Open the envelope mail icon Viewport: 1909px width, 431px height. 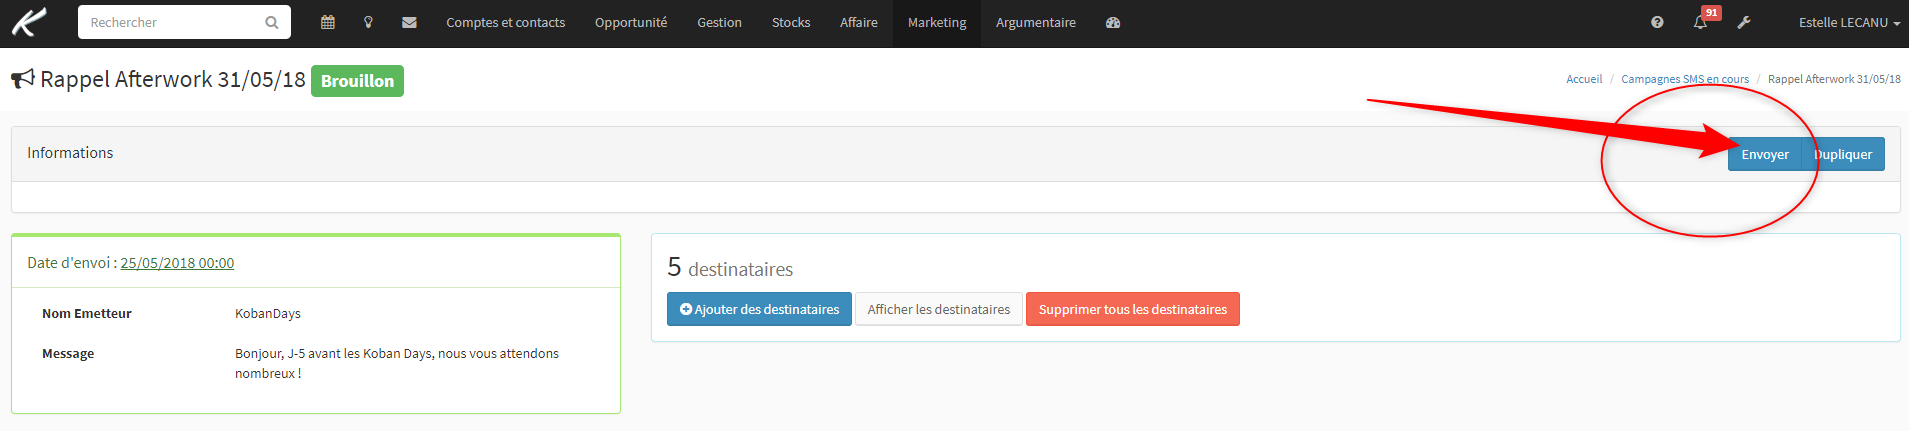[x=409, y=22]
